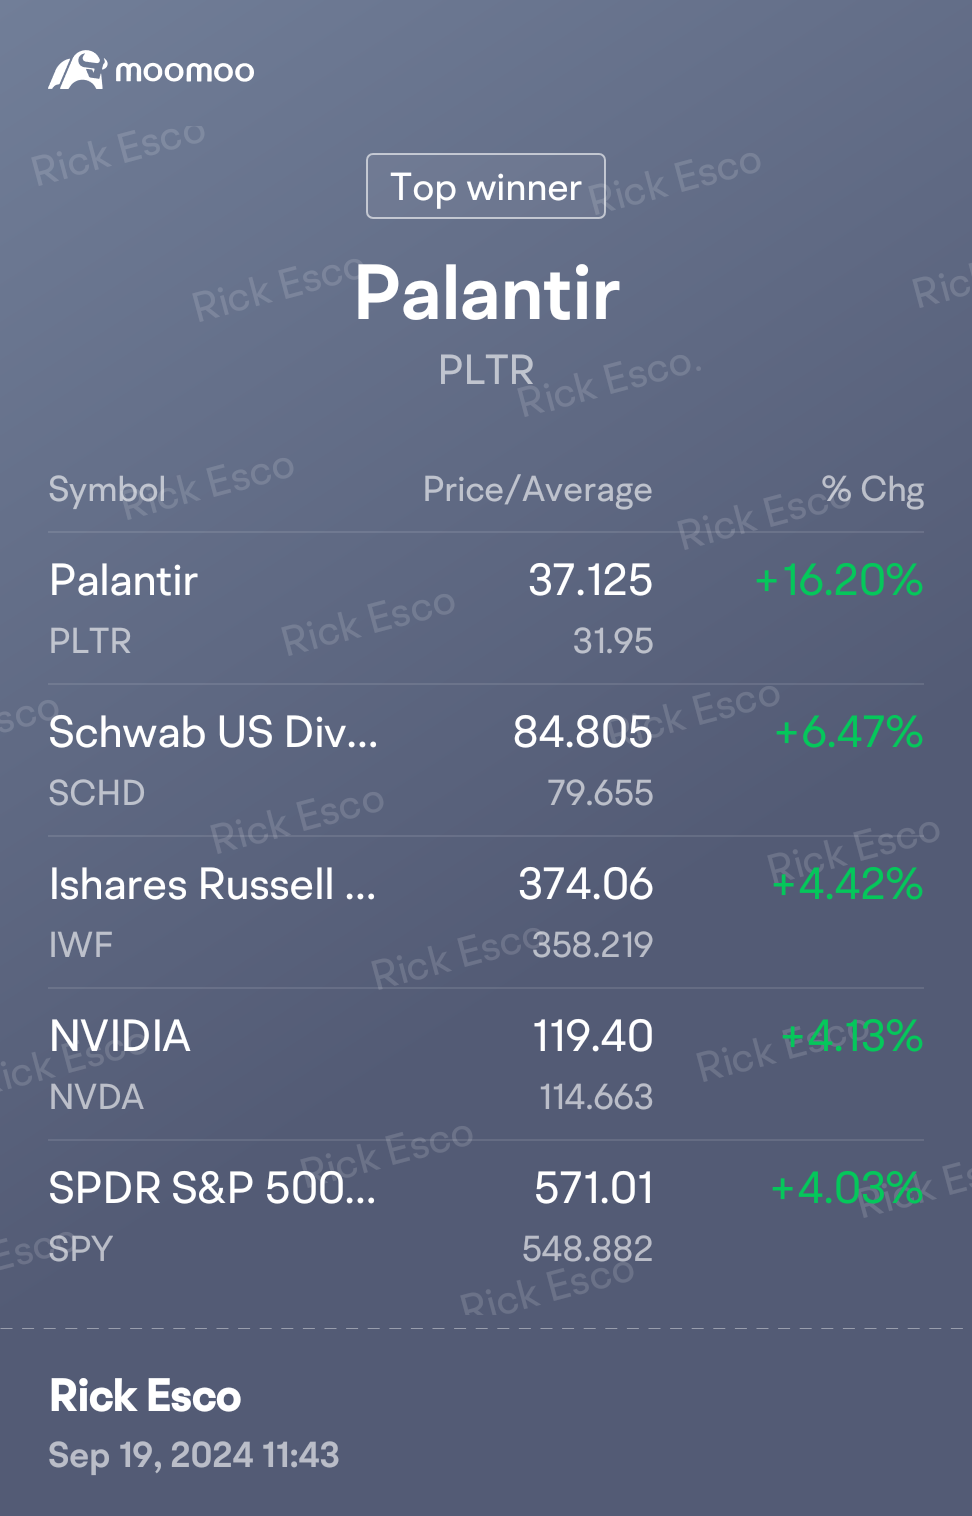
Task: Click the Symbol column header
Action: [107, 490]
